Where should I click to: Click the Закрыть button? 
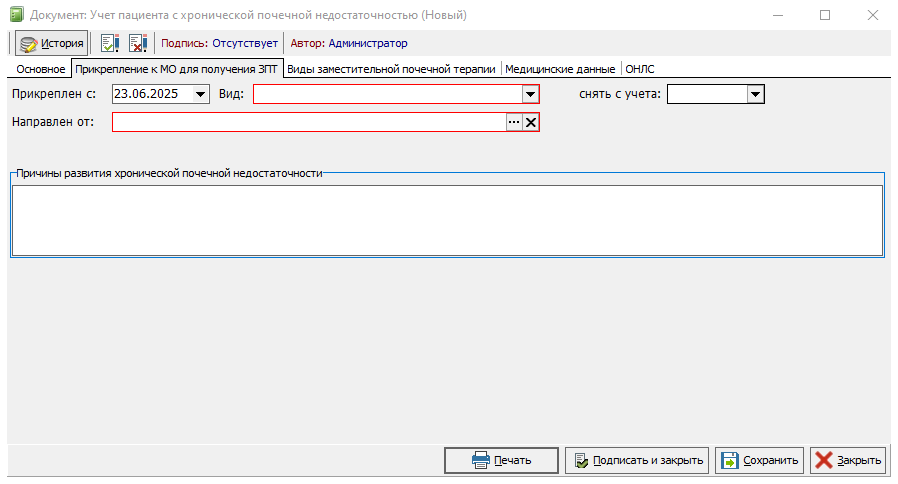click(x=848, y=461)
